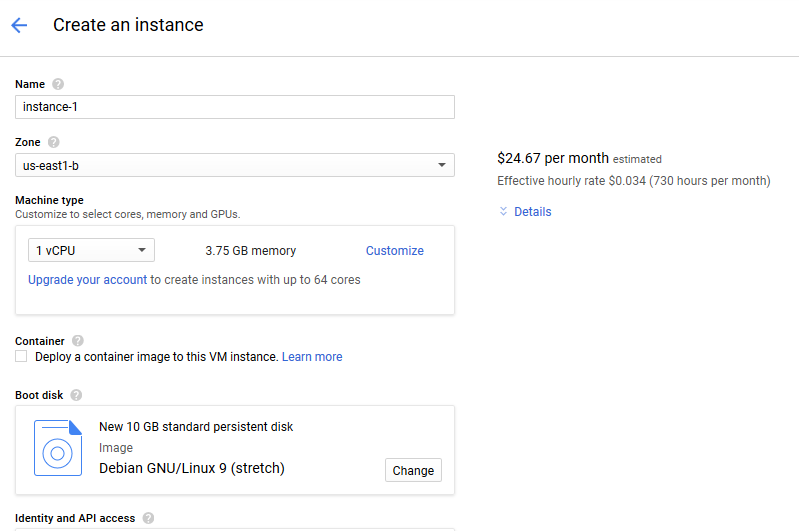Screen dimensions: 799x531
Task: Focus the Name field containing instance-1
Action: click(x=235, y=107)
